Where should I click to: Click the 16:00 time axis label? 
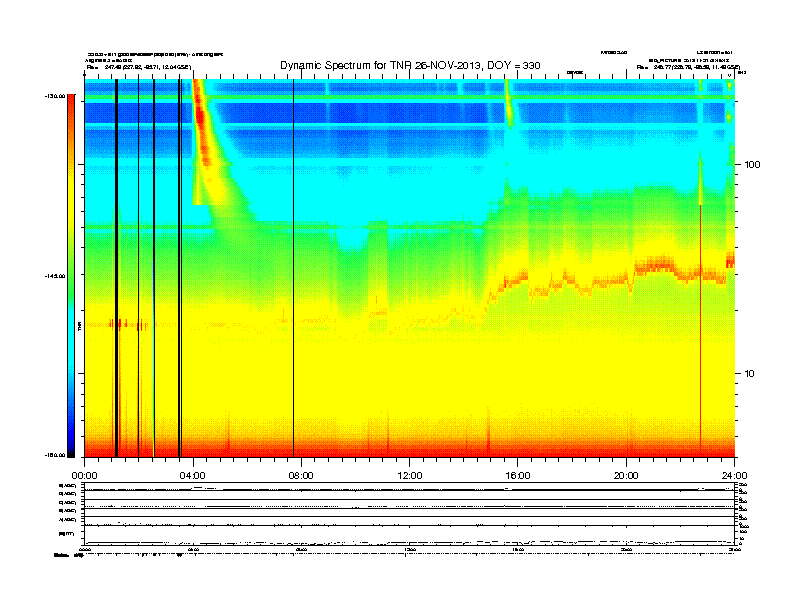[518, 476]
